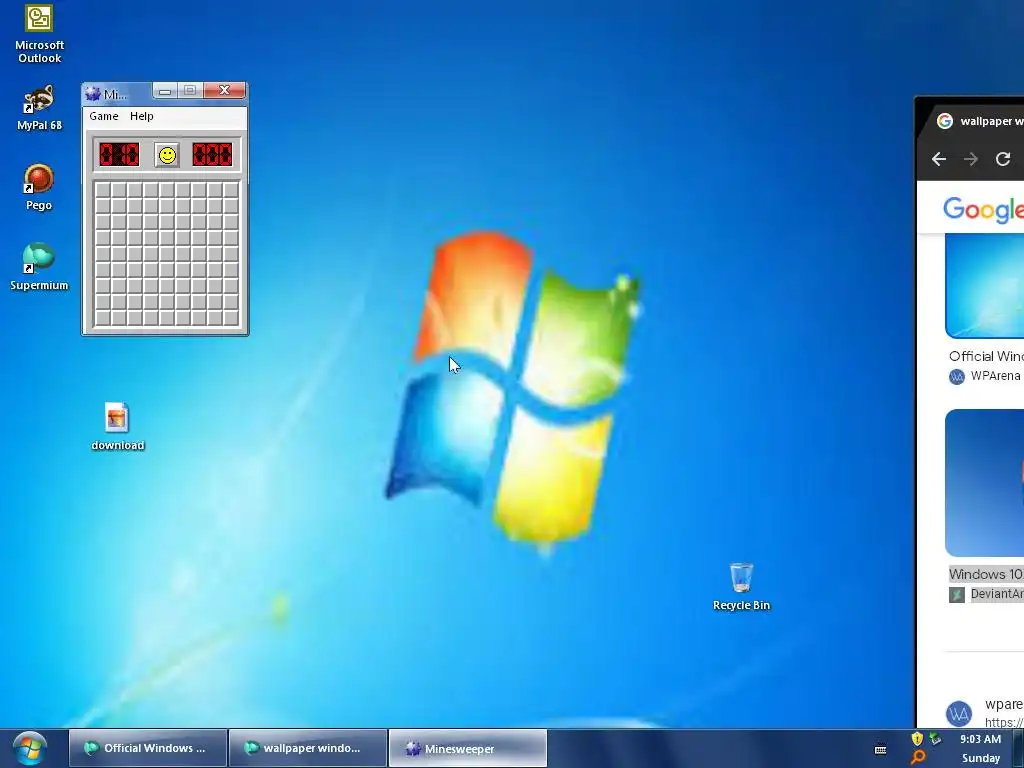The height and width of the screenshot is (768, 1024).
Task: Click the Minesweeper mine counter display
Action: [119, 155]
